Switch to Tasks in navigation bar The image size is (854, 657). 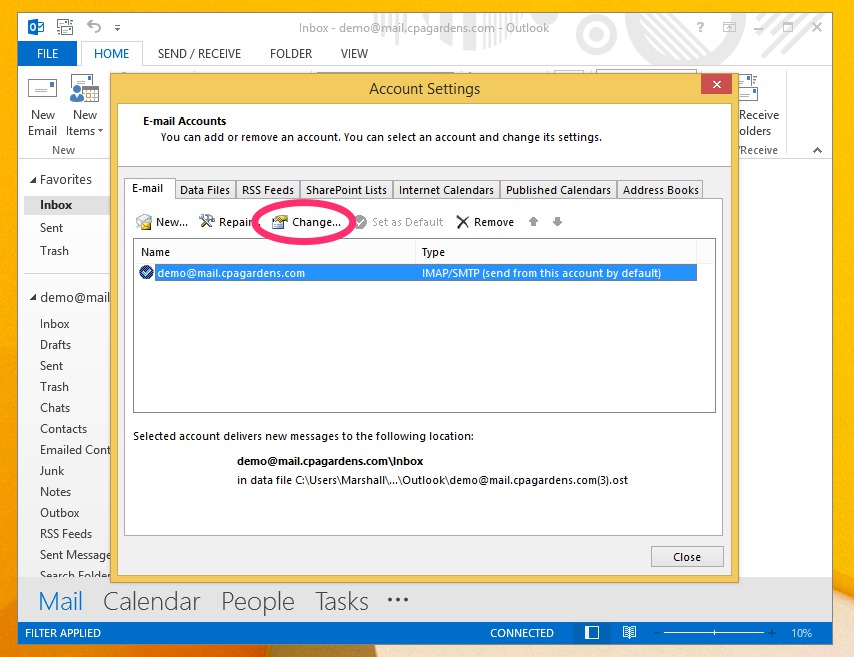click(x=341, y=601)
